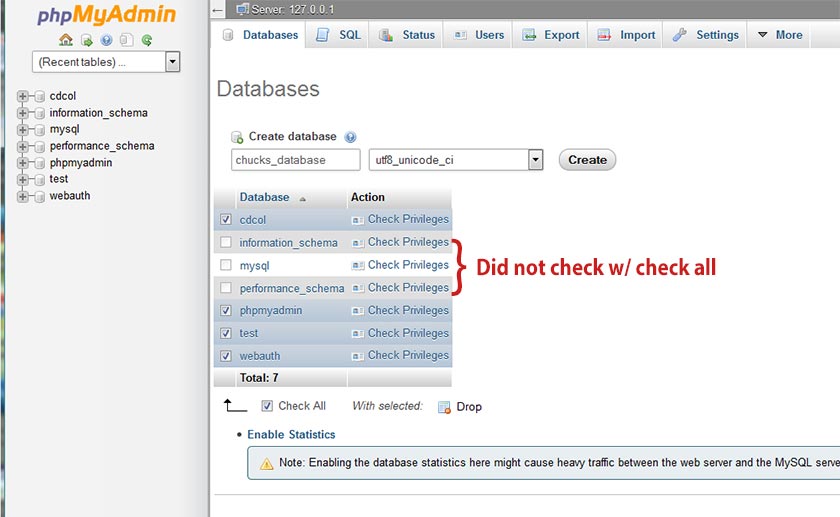Click the database name field containing chucks_database
Screen dimensions: 840x517
pyautogui.click(x=296, y=160)
